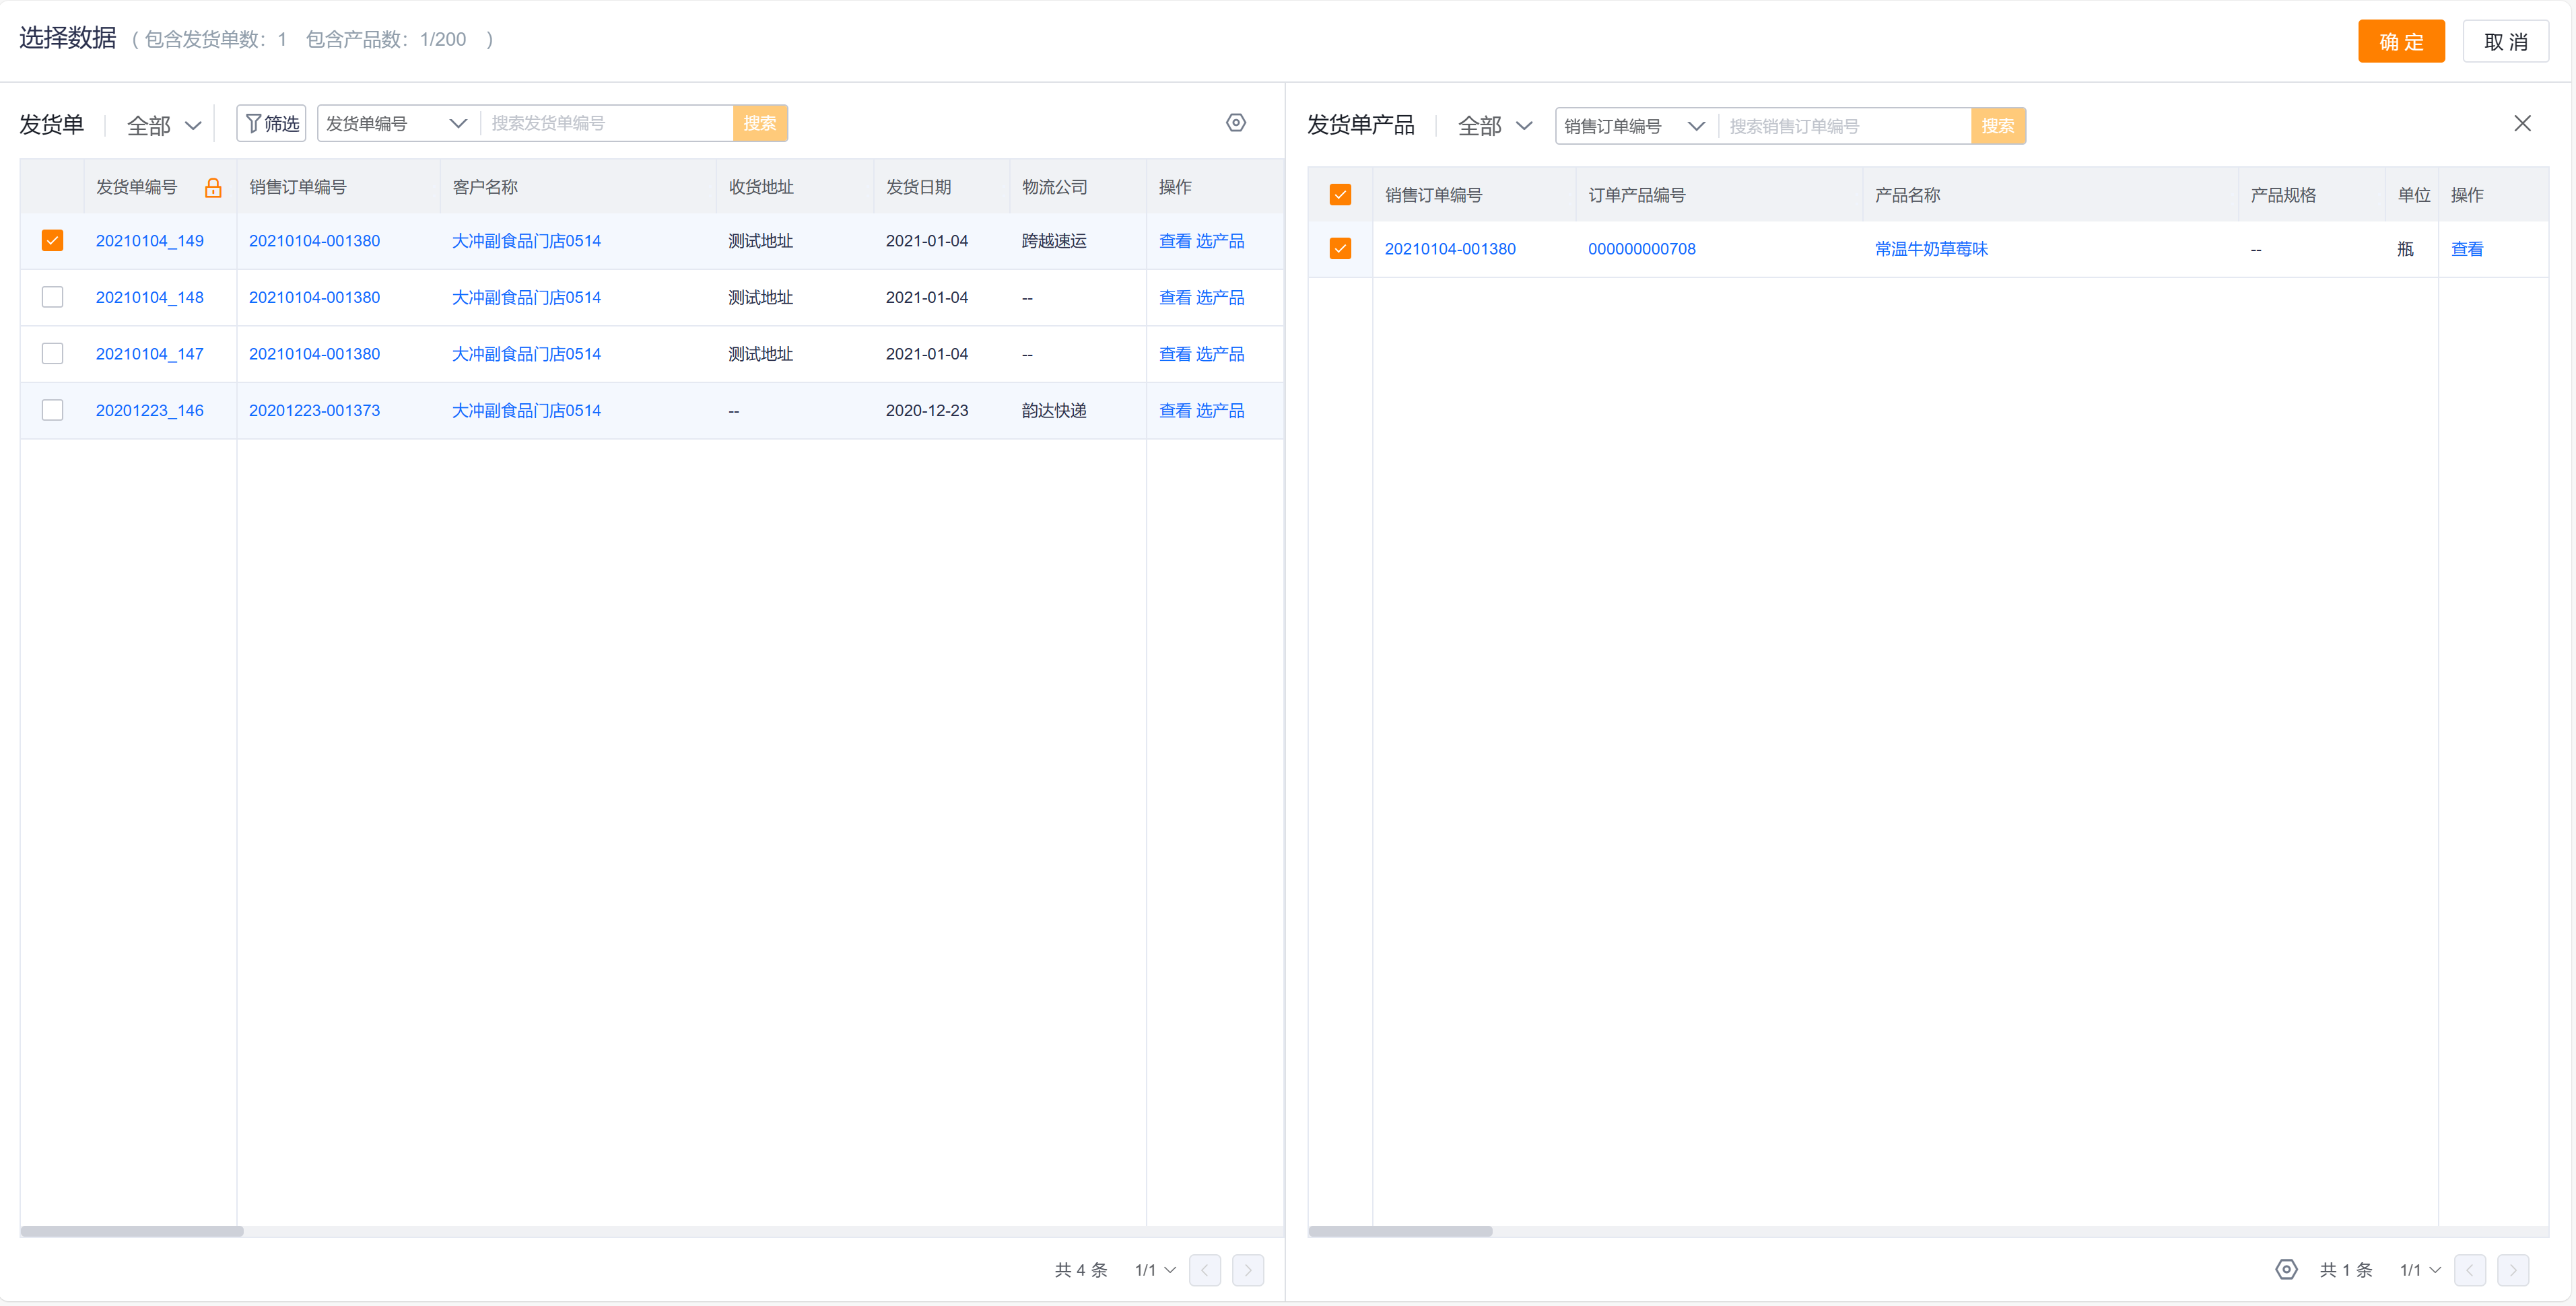Click previous page arrow in 发货单产品 pagination
Image resolution: width=2576 pixels, height=1306 pixels.
2469,1269
